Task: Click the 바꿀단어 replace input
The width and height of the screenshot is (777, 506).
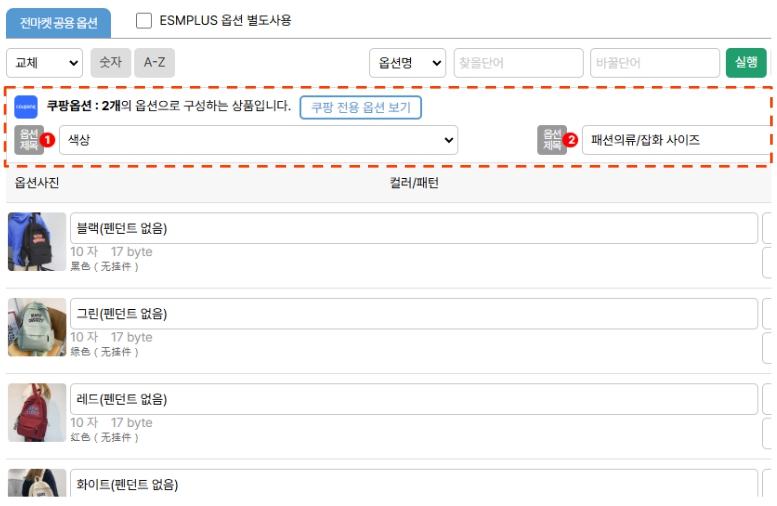Action: point(654,63)
